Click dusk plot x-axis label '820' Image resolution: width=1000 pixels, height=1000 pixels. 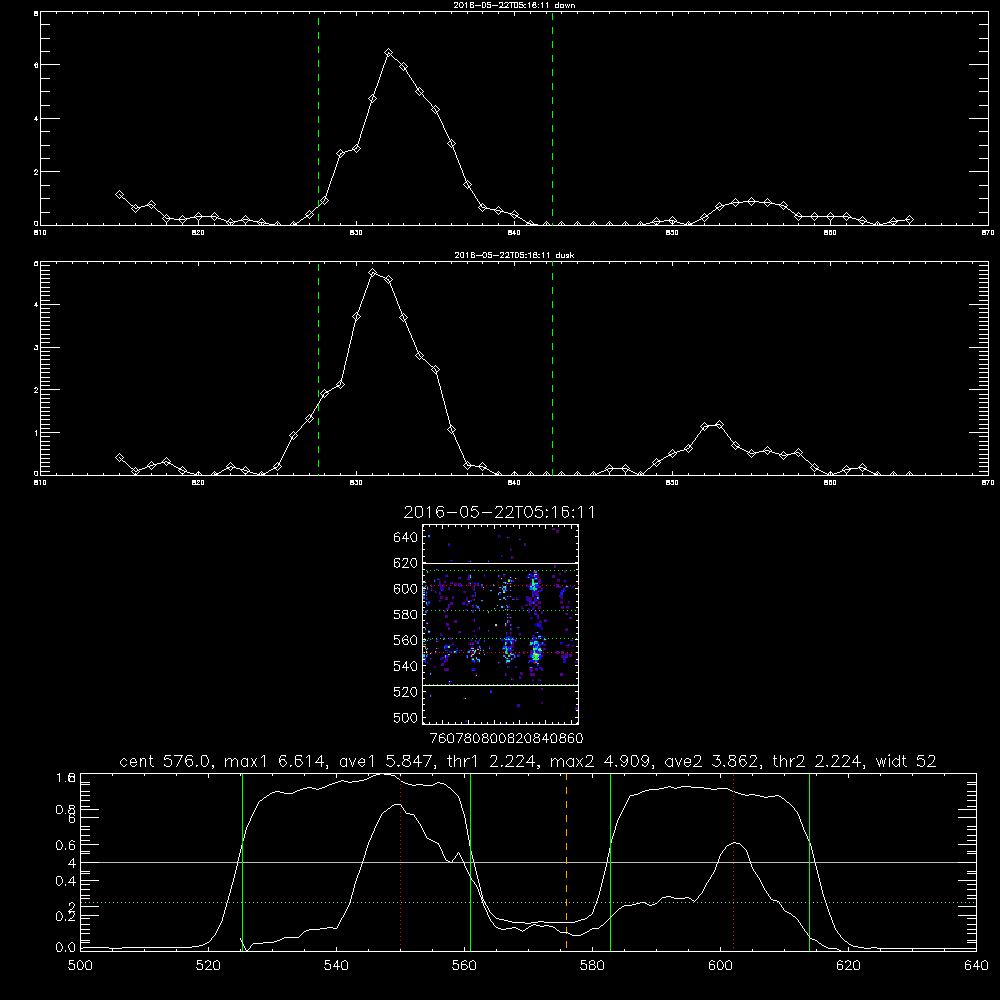(198, 483)
